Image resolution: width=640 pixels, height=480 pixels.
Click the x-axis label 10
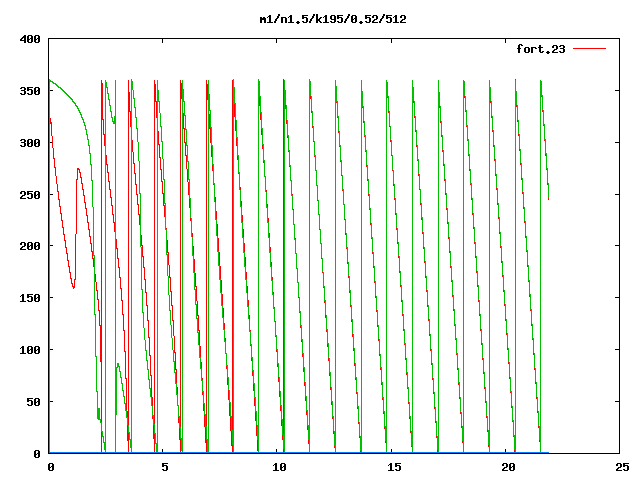coord(279,467)
